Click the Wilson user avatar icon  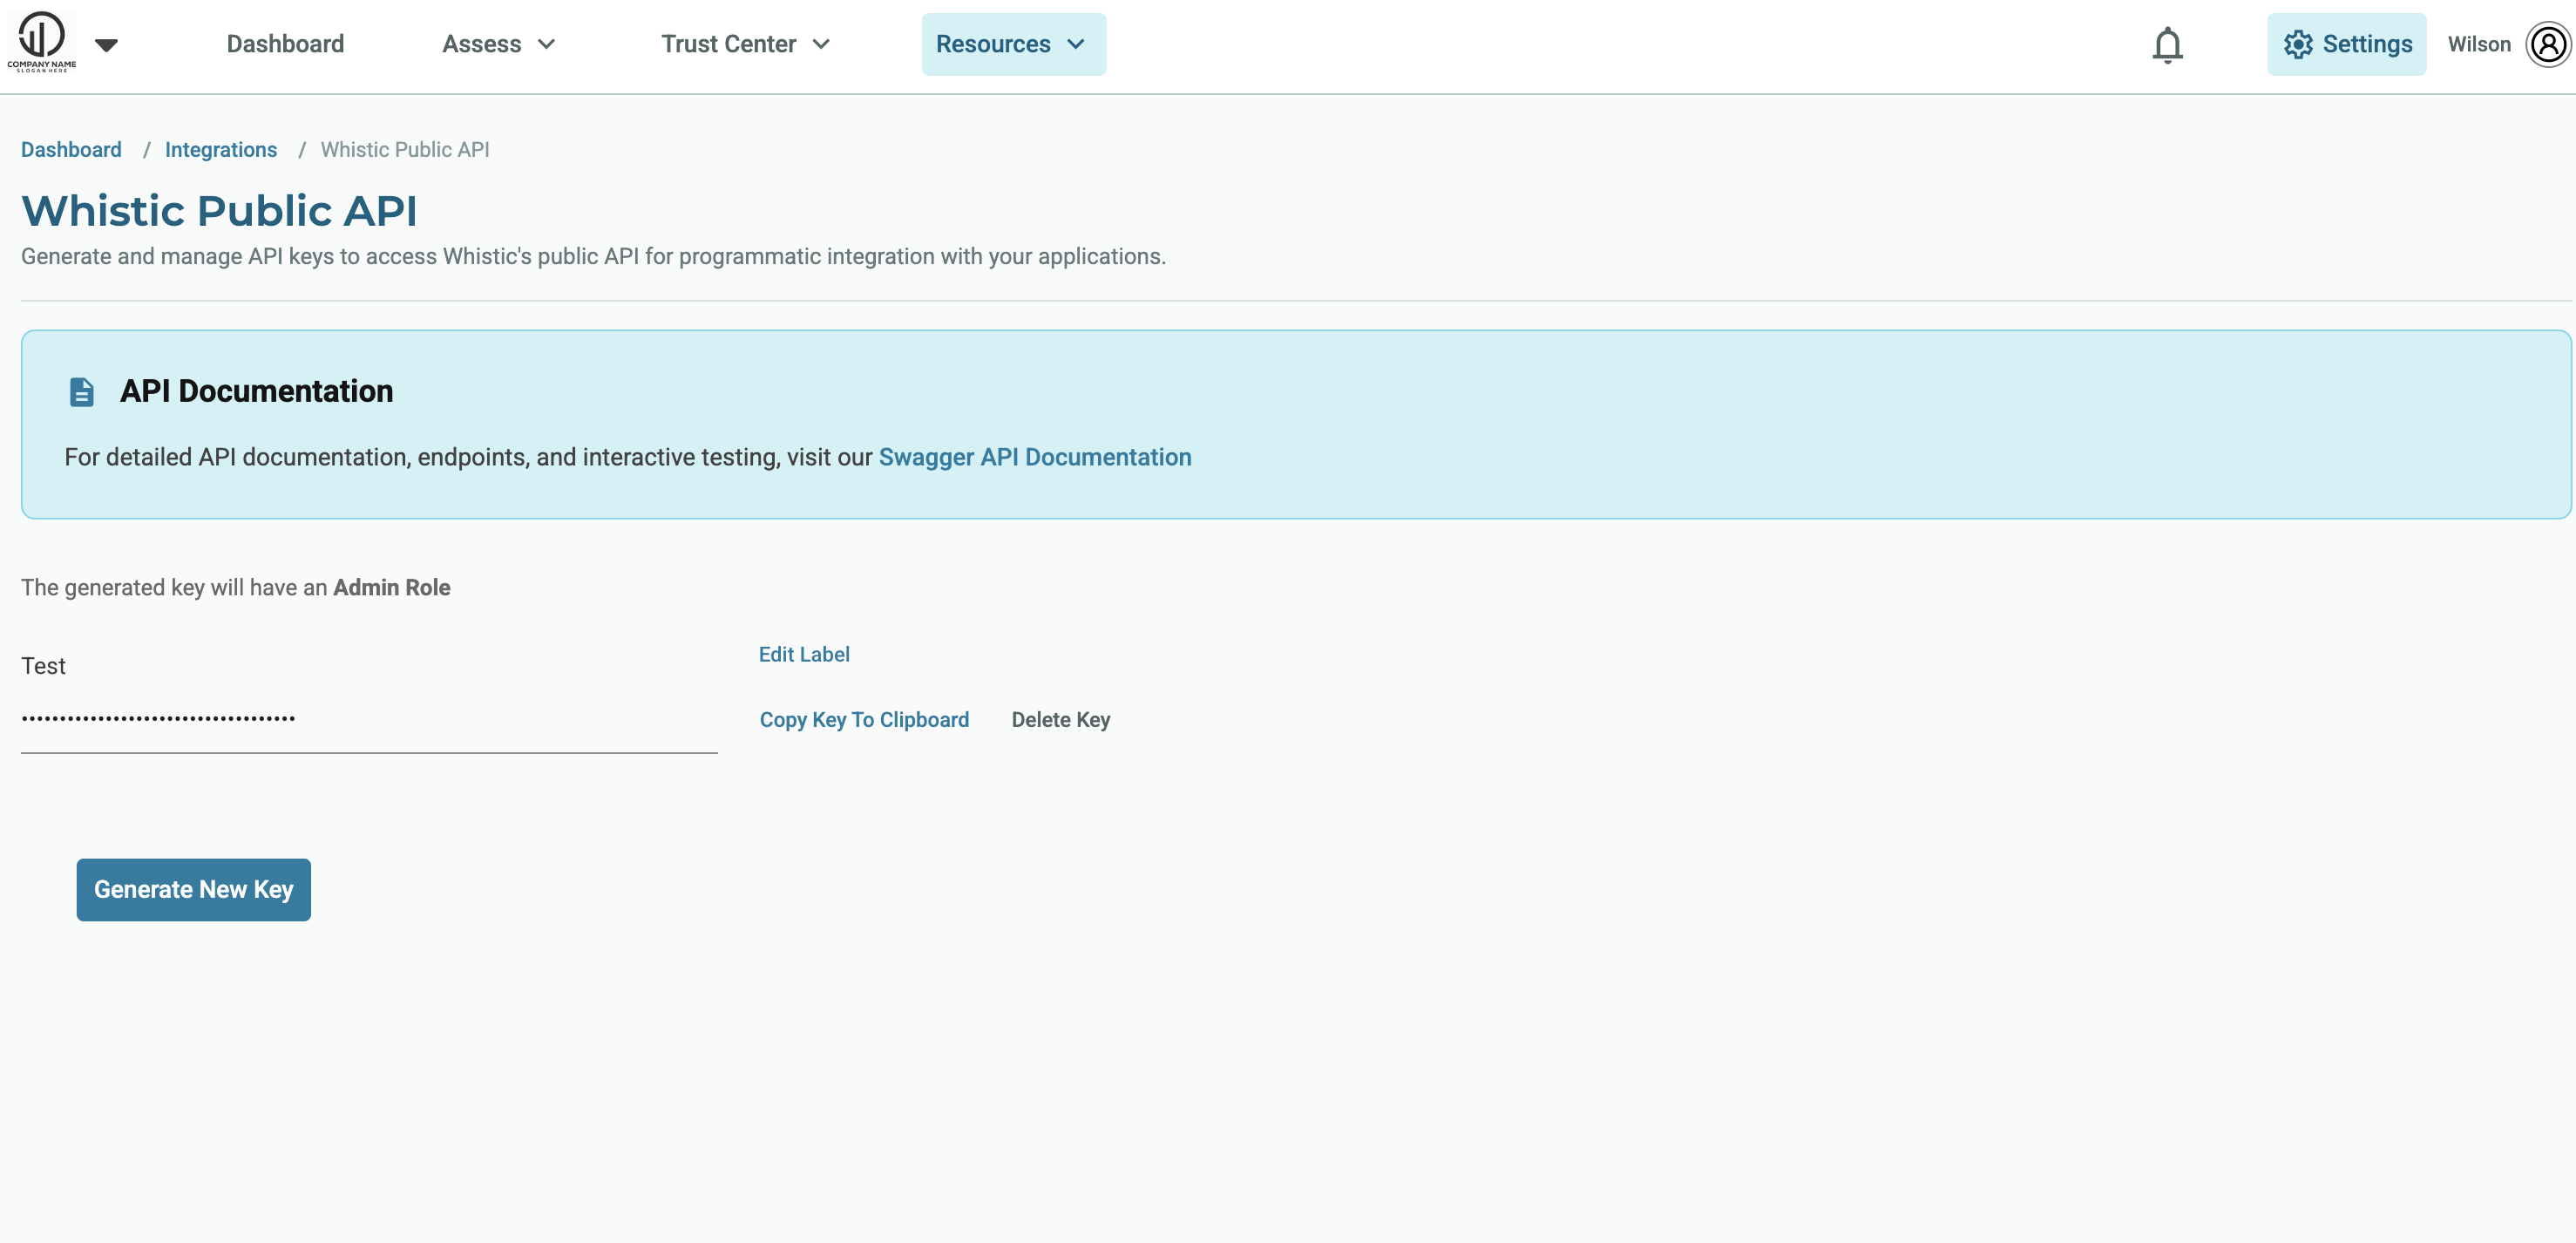(x=2548, y=44)
